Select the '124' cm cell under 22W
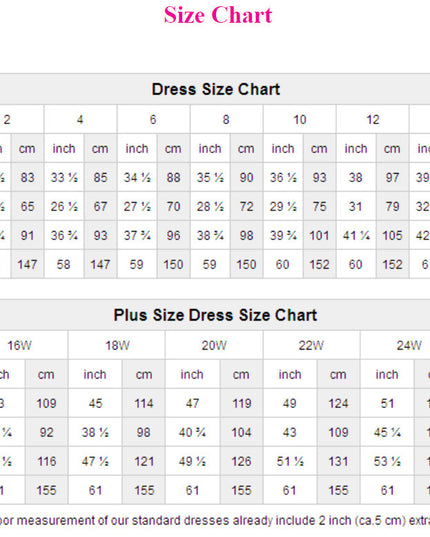 (338, 403)
